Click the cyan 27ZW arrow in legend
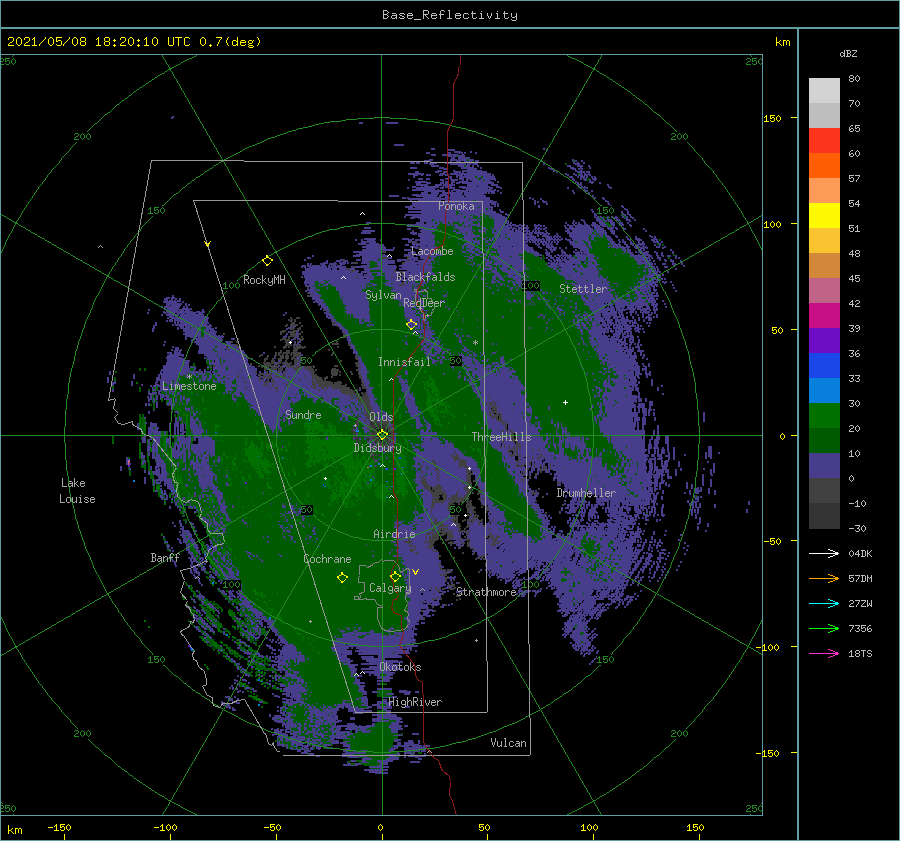 (824, 603)
